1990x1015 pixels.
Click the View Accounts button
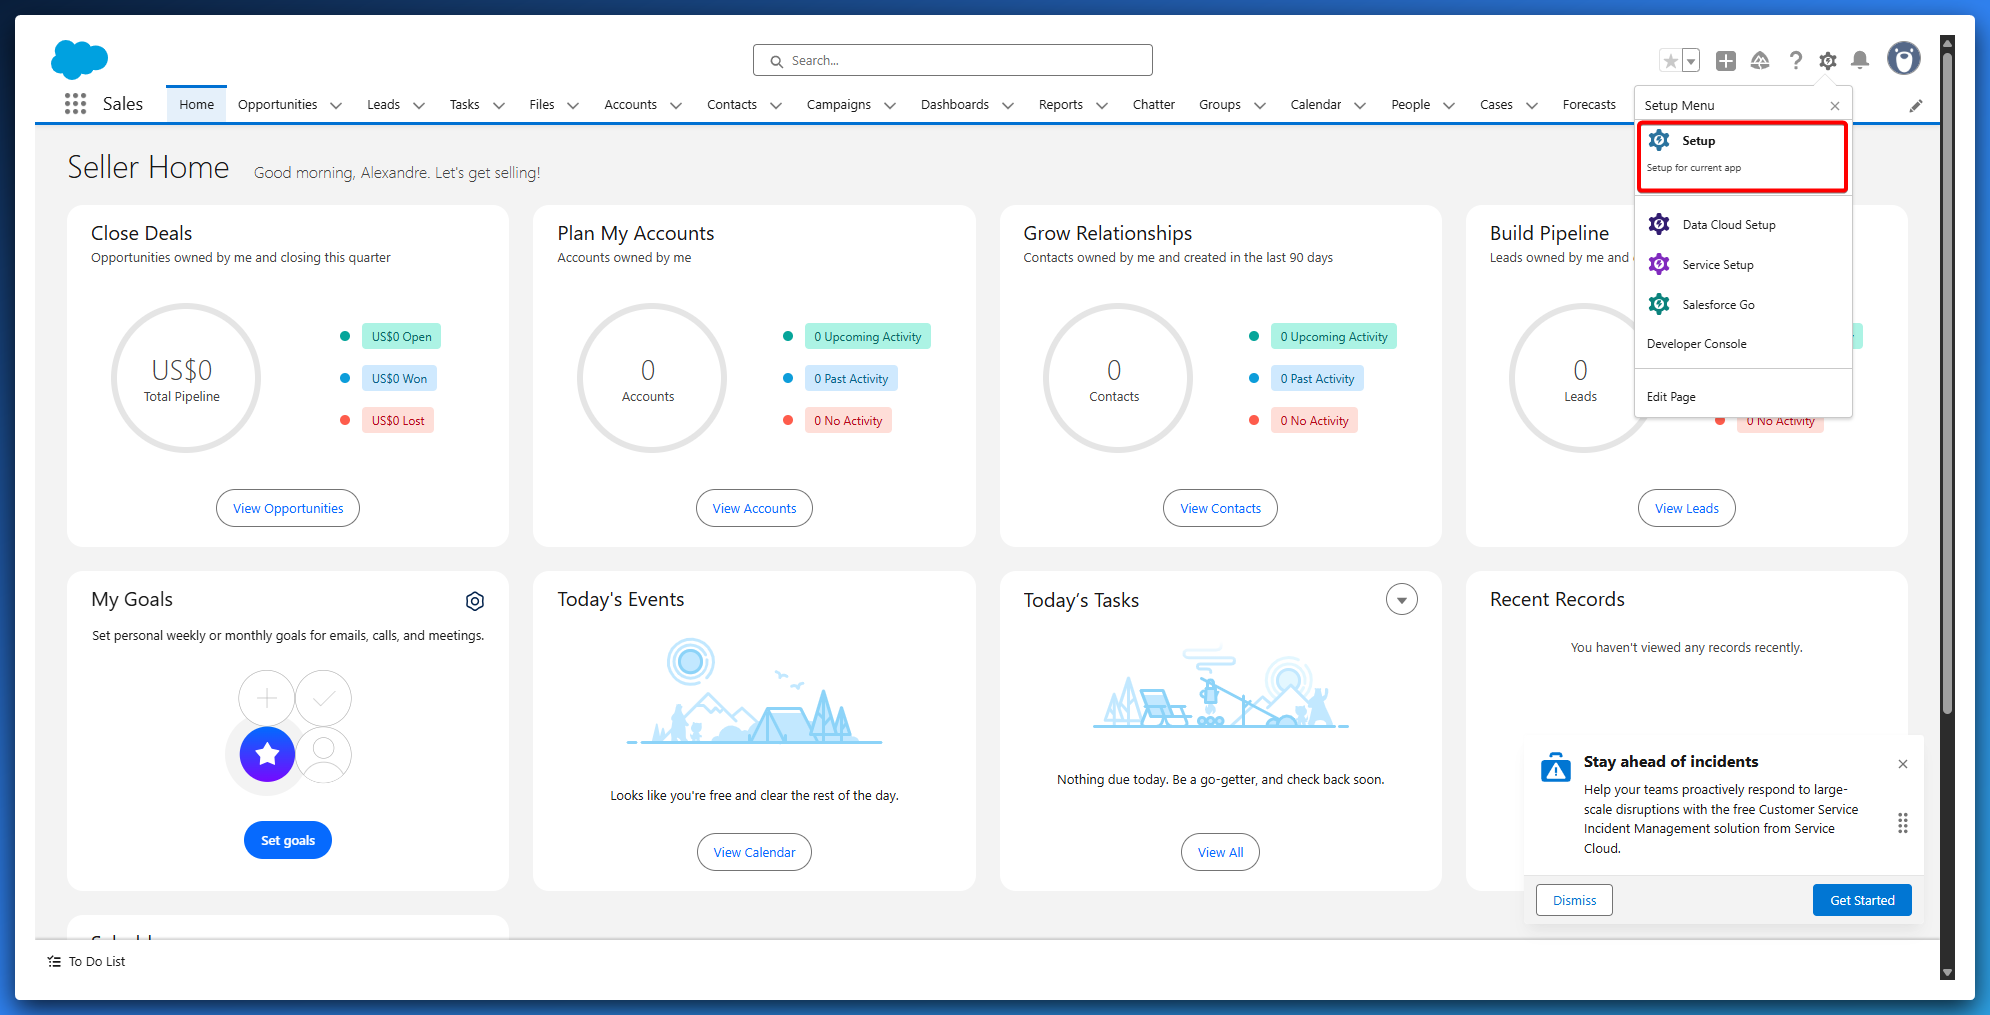754,508
